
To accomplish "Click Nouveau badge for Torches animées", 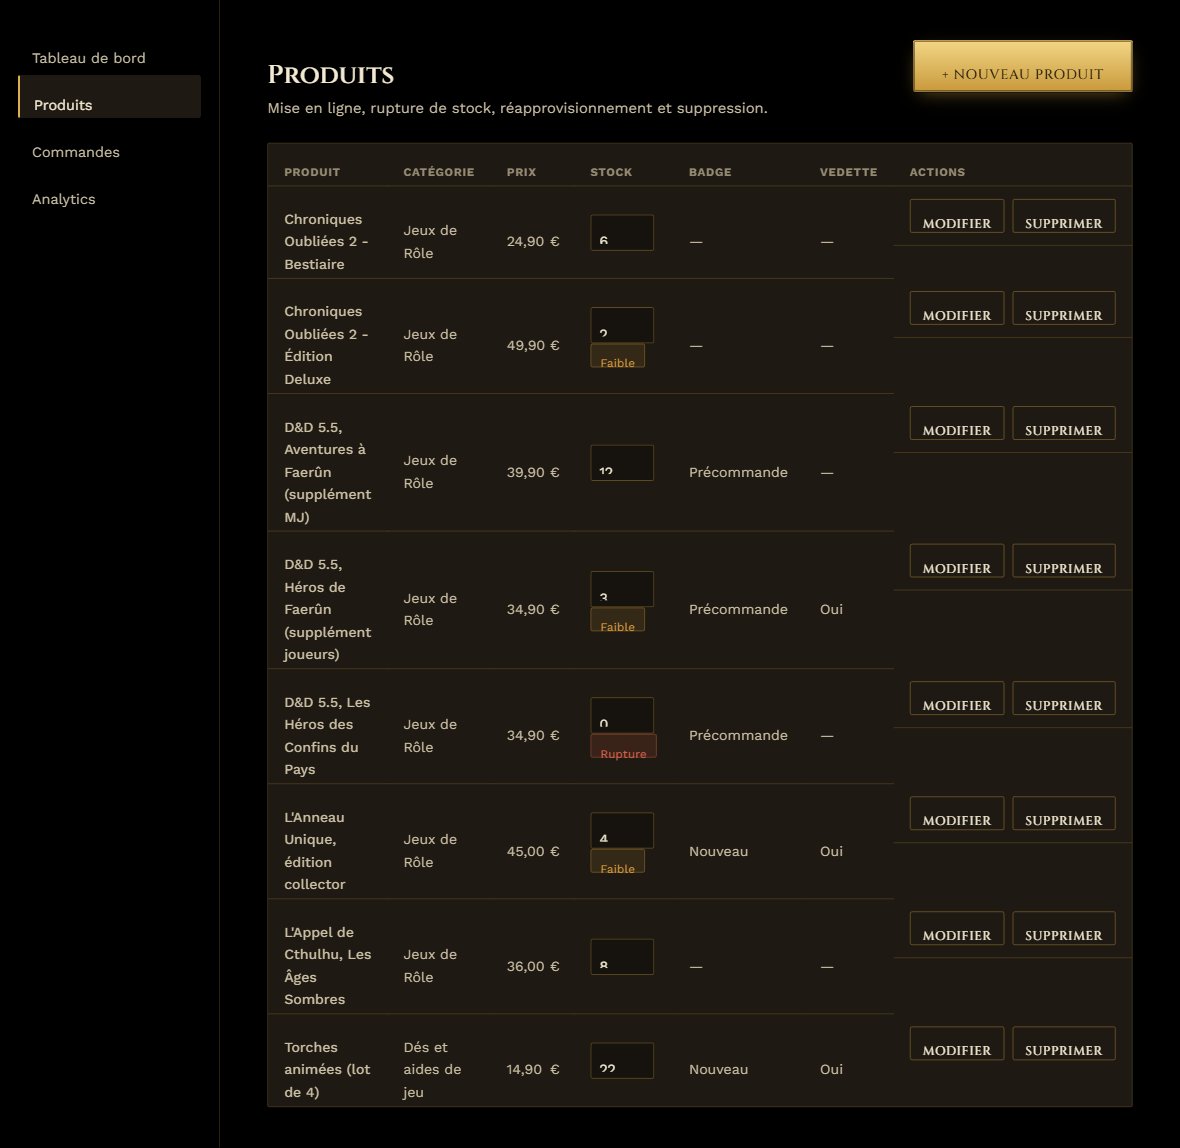I will tap(719, 1069).
